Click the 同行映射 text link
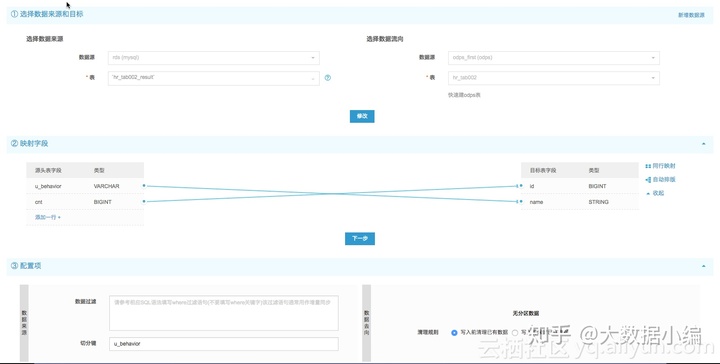720x364 pixels. pos(664,166)
